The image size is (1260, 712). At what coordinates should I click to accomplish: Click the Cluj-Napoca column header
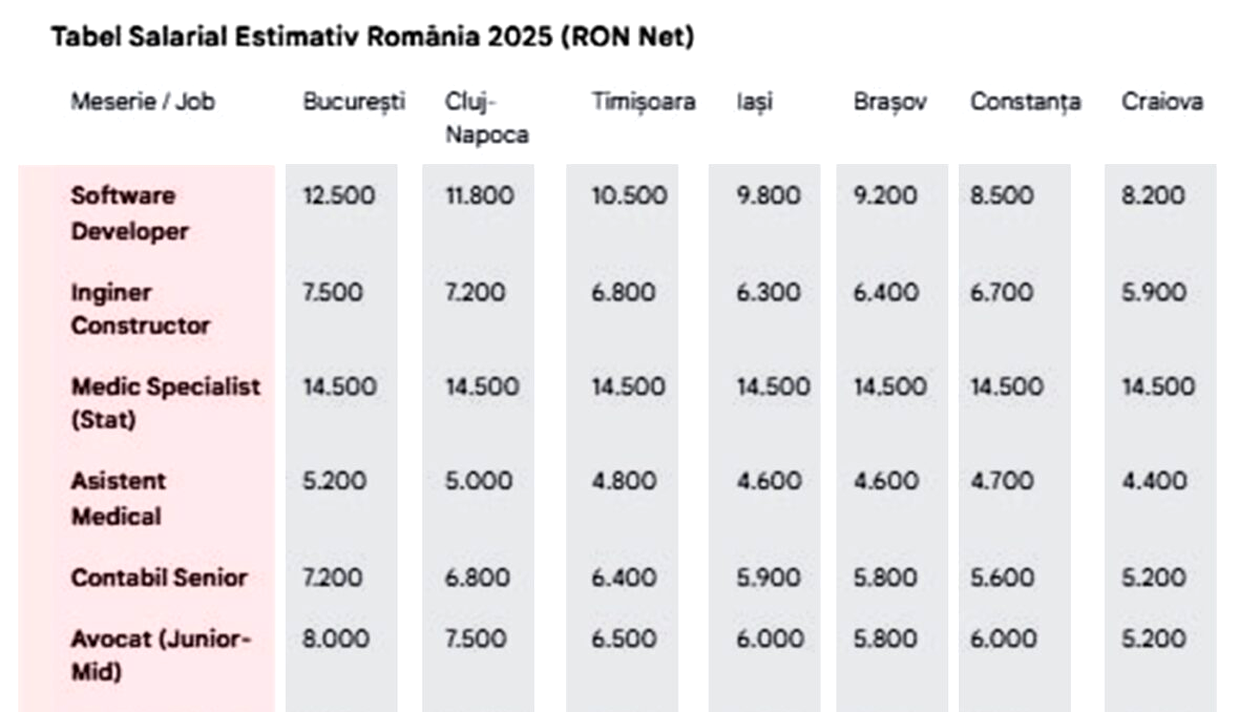tap(486, 118)
